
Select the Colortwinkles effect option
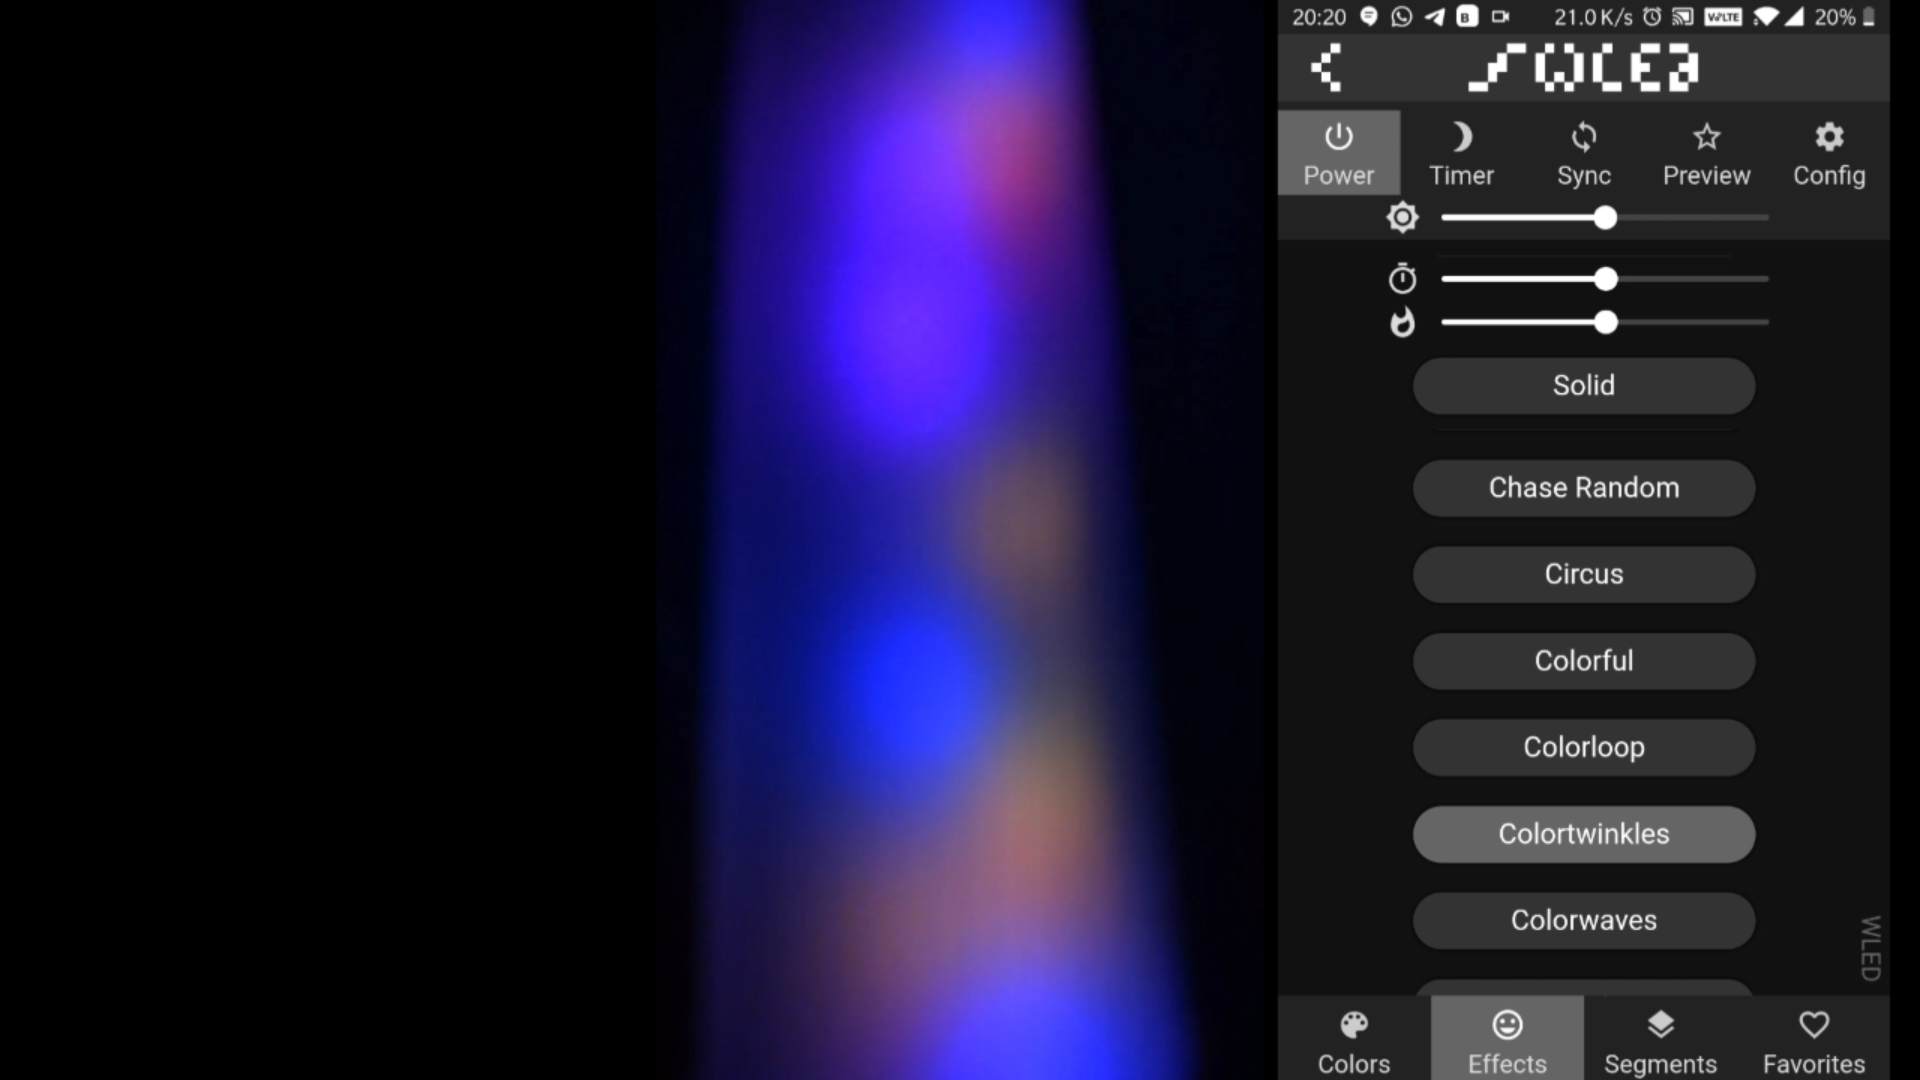click(1584, 832)
